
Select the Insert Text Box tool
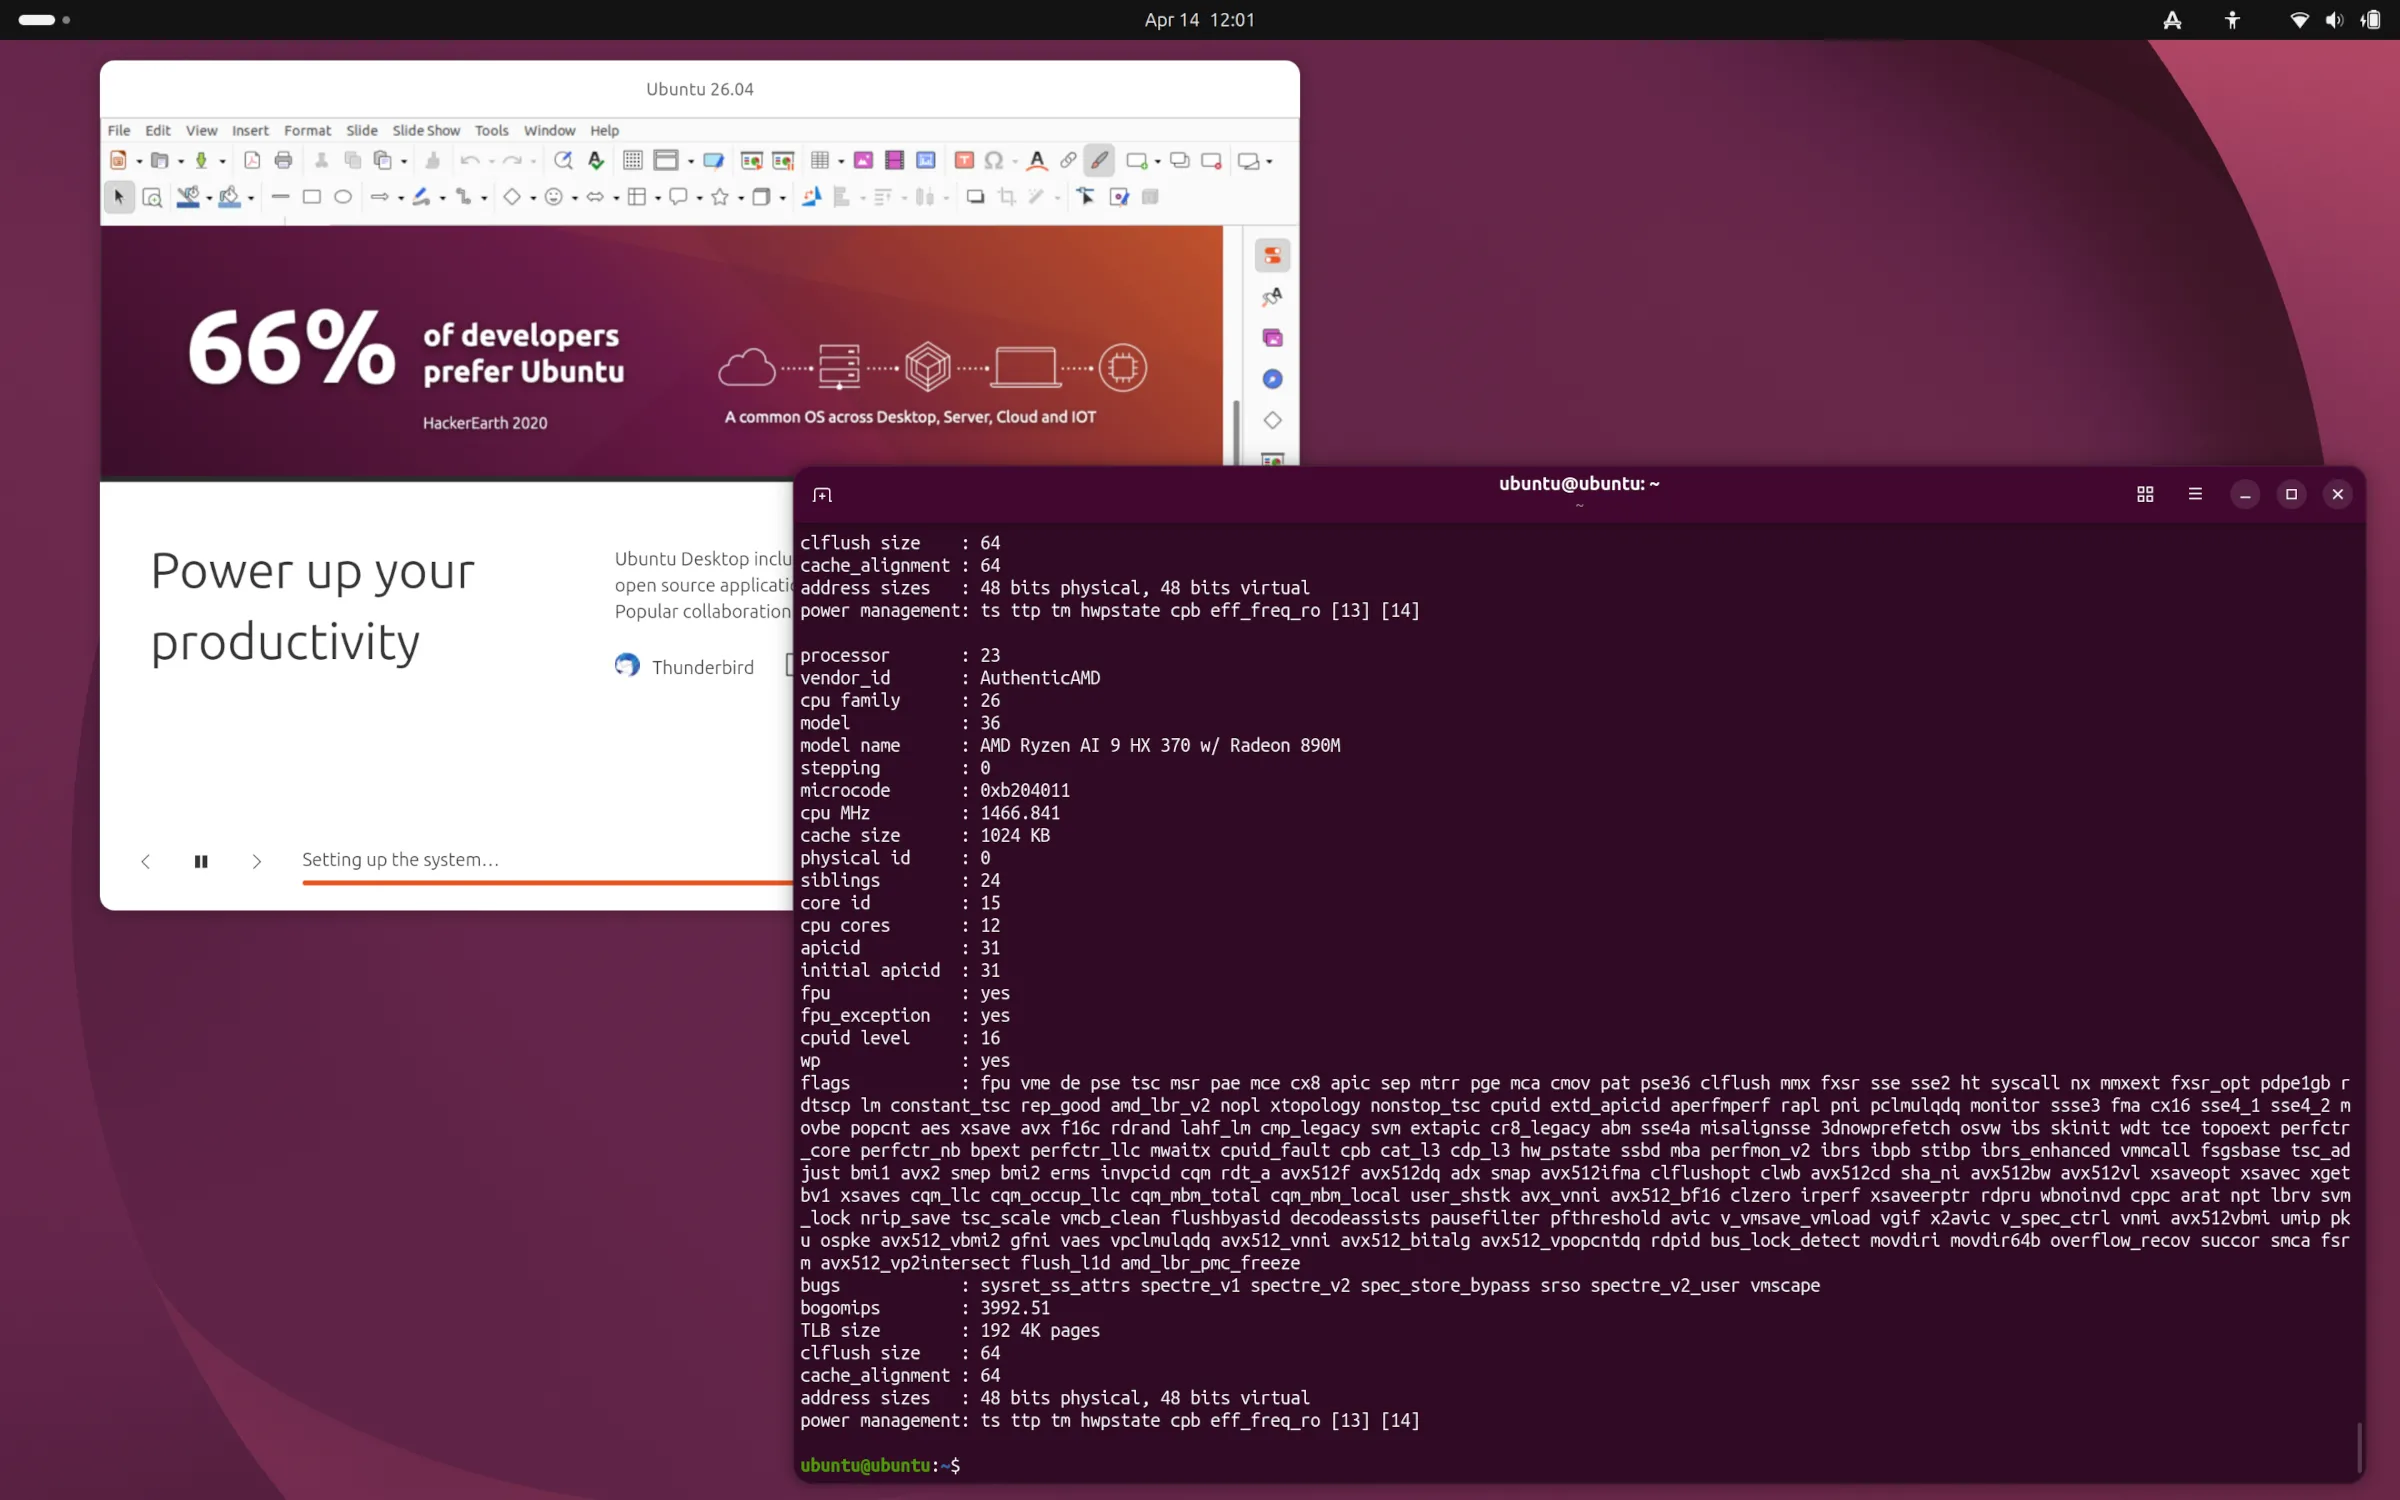963,160
